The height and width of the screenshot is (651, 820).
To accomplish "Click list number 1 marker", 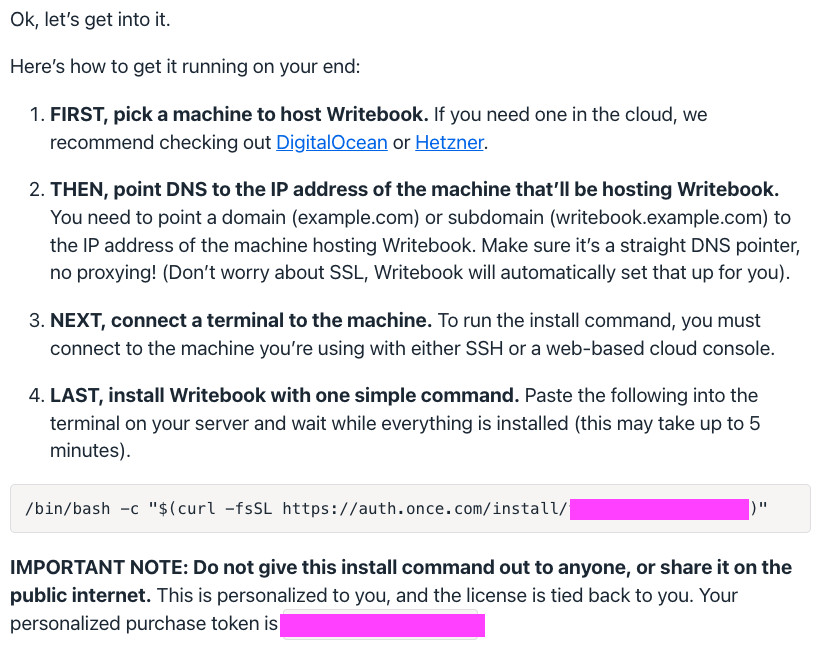I will click(x=36, y=115).
